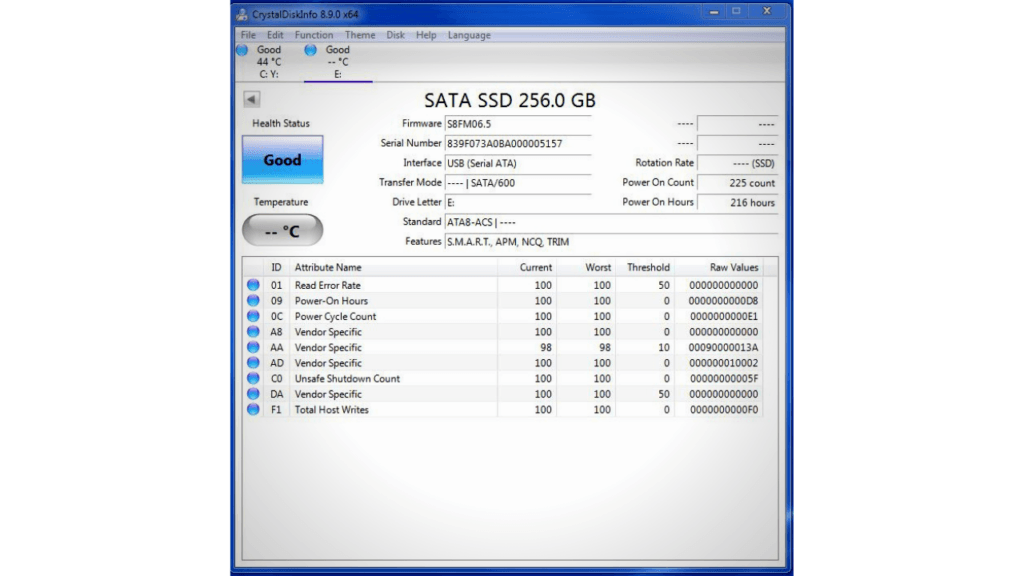Open the File menu
The width and height of the screenshot is (1024, 576).
248,35
